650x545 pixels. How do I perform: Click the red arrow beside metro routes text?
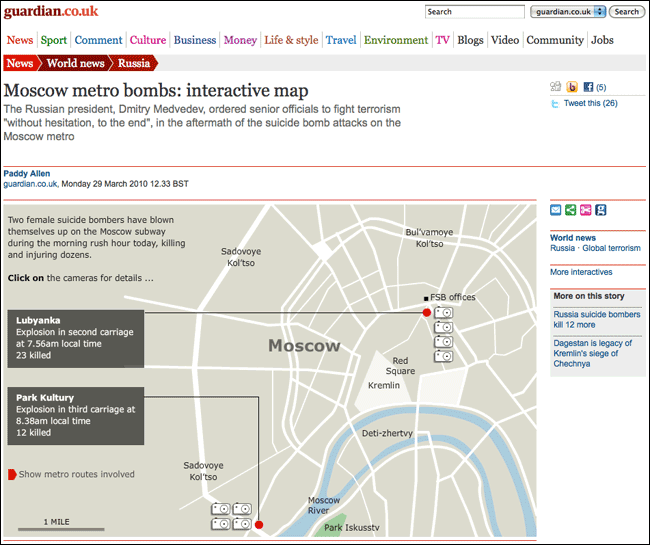tap(12, 474)
